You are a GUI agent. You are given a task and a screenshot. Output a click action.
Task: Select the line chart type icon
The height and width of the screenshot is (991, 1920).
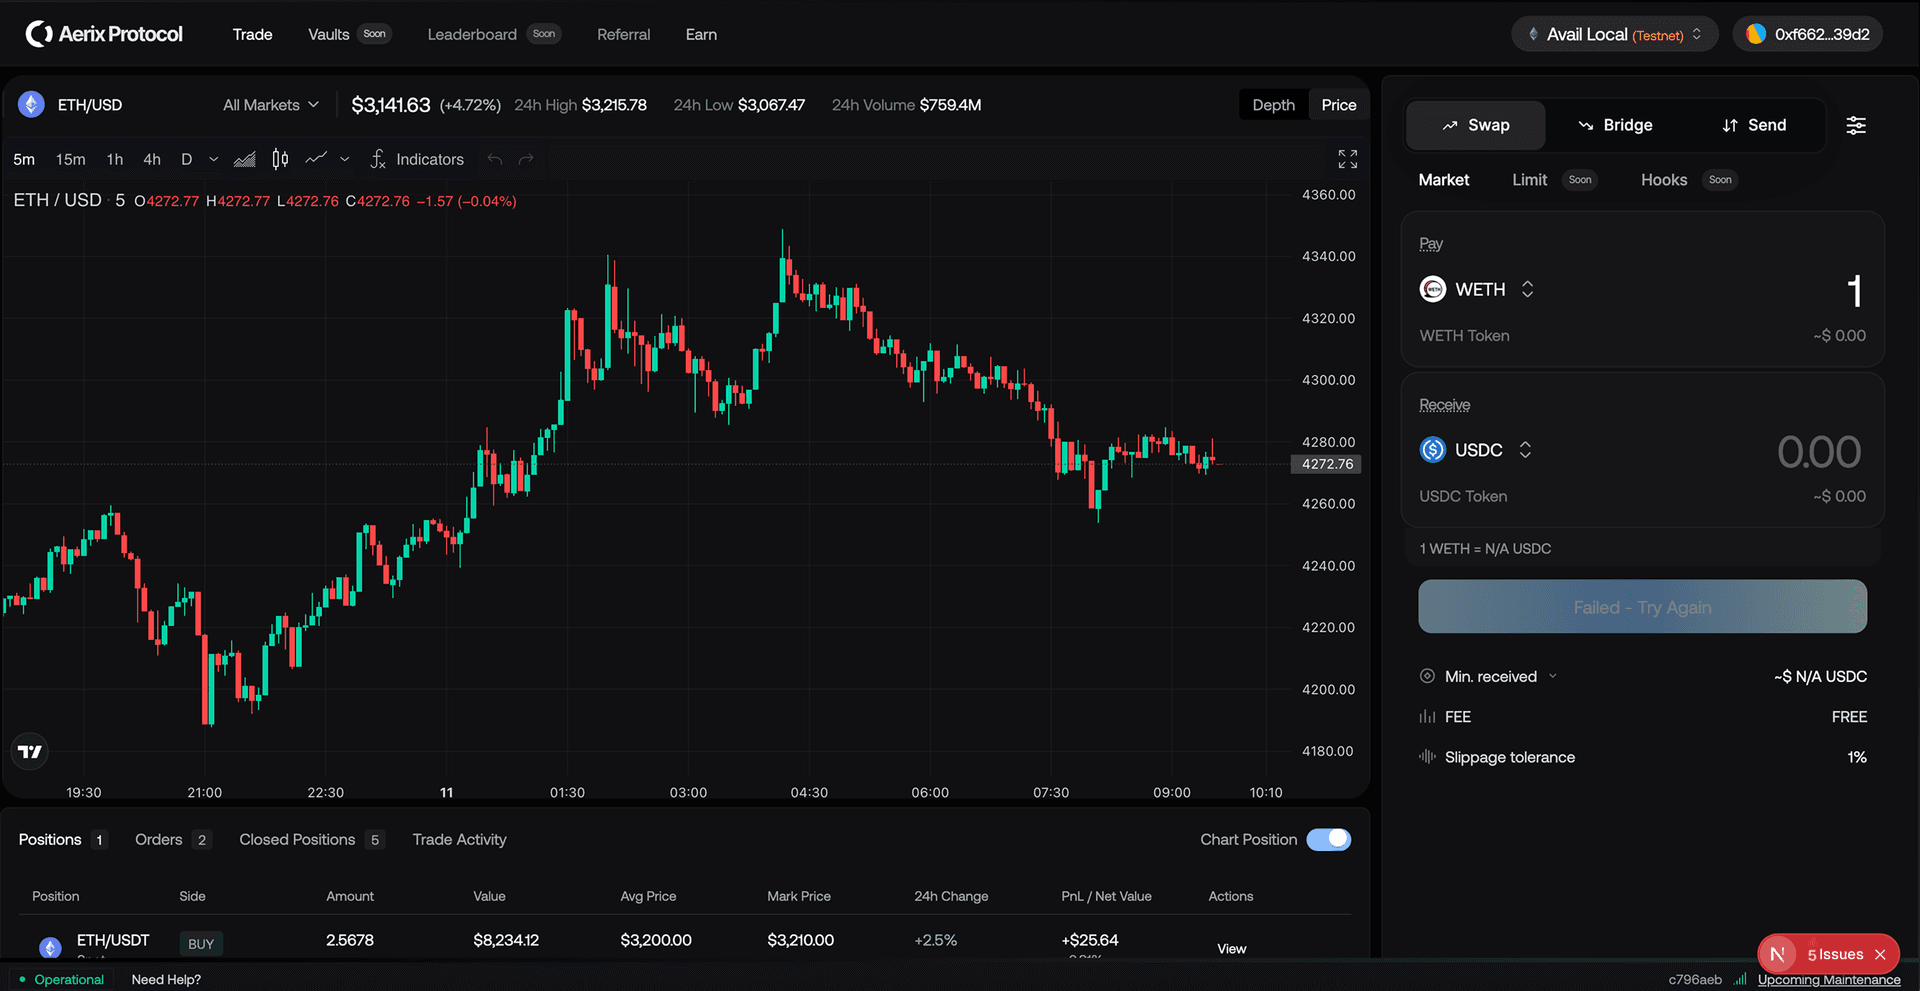click(317, 159)
